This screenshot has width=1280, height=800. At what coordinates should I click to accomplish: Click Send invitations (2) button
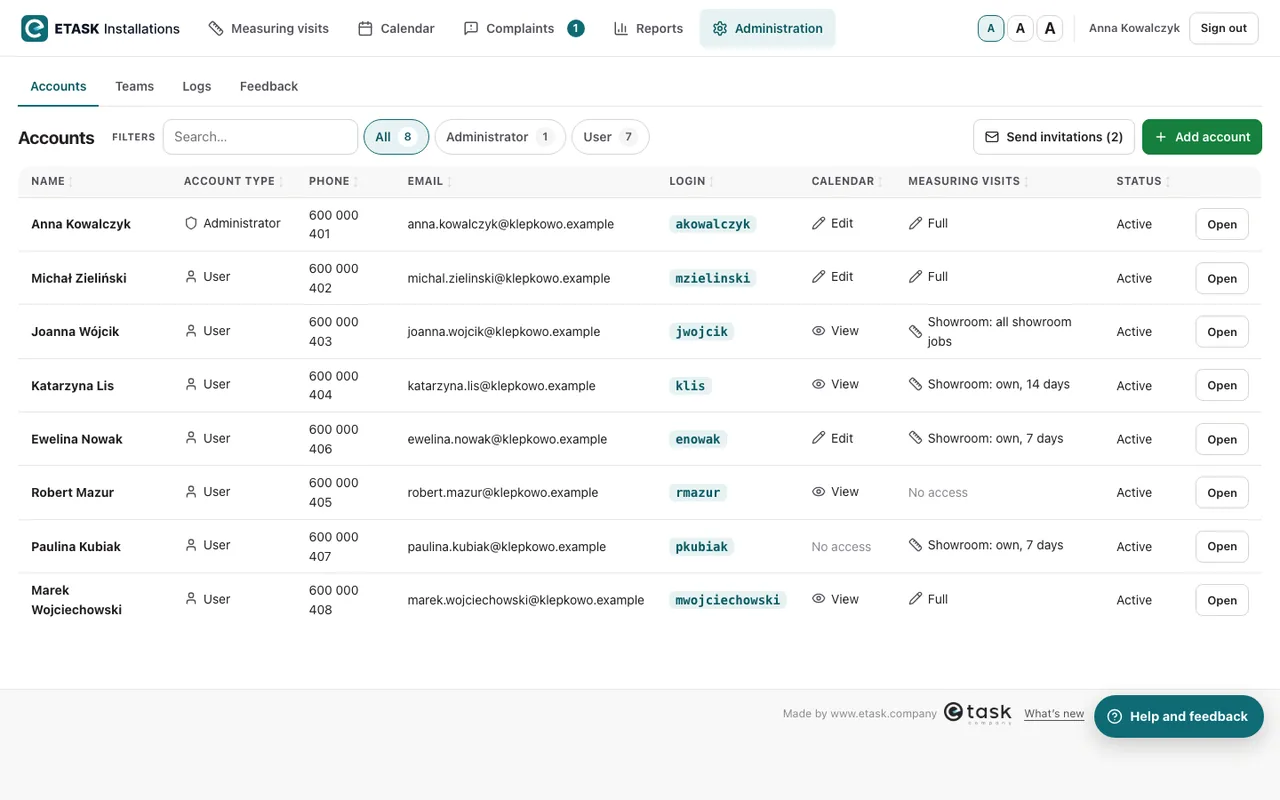click(x=1054, y=137)
